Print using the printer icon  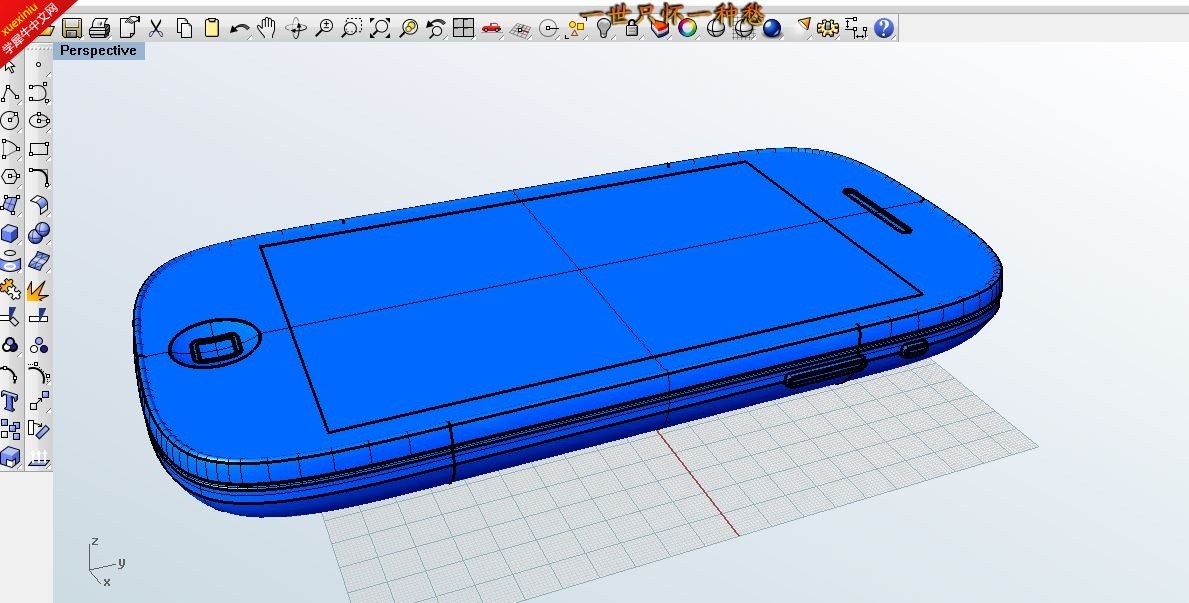click(x=99, y=29)
